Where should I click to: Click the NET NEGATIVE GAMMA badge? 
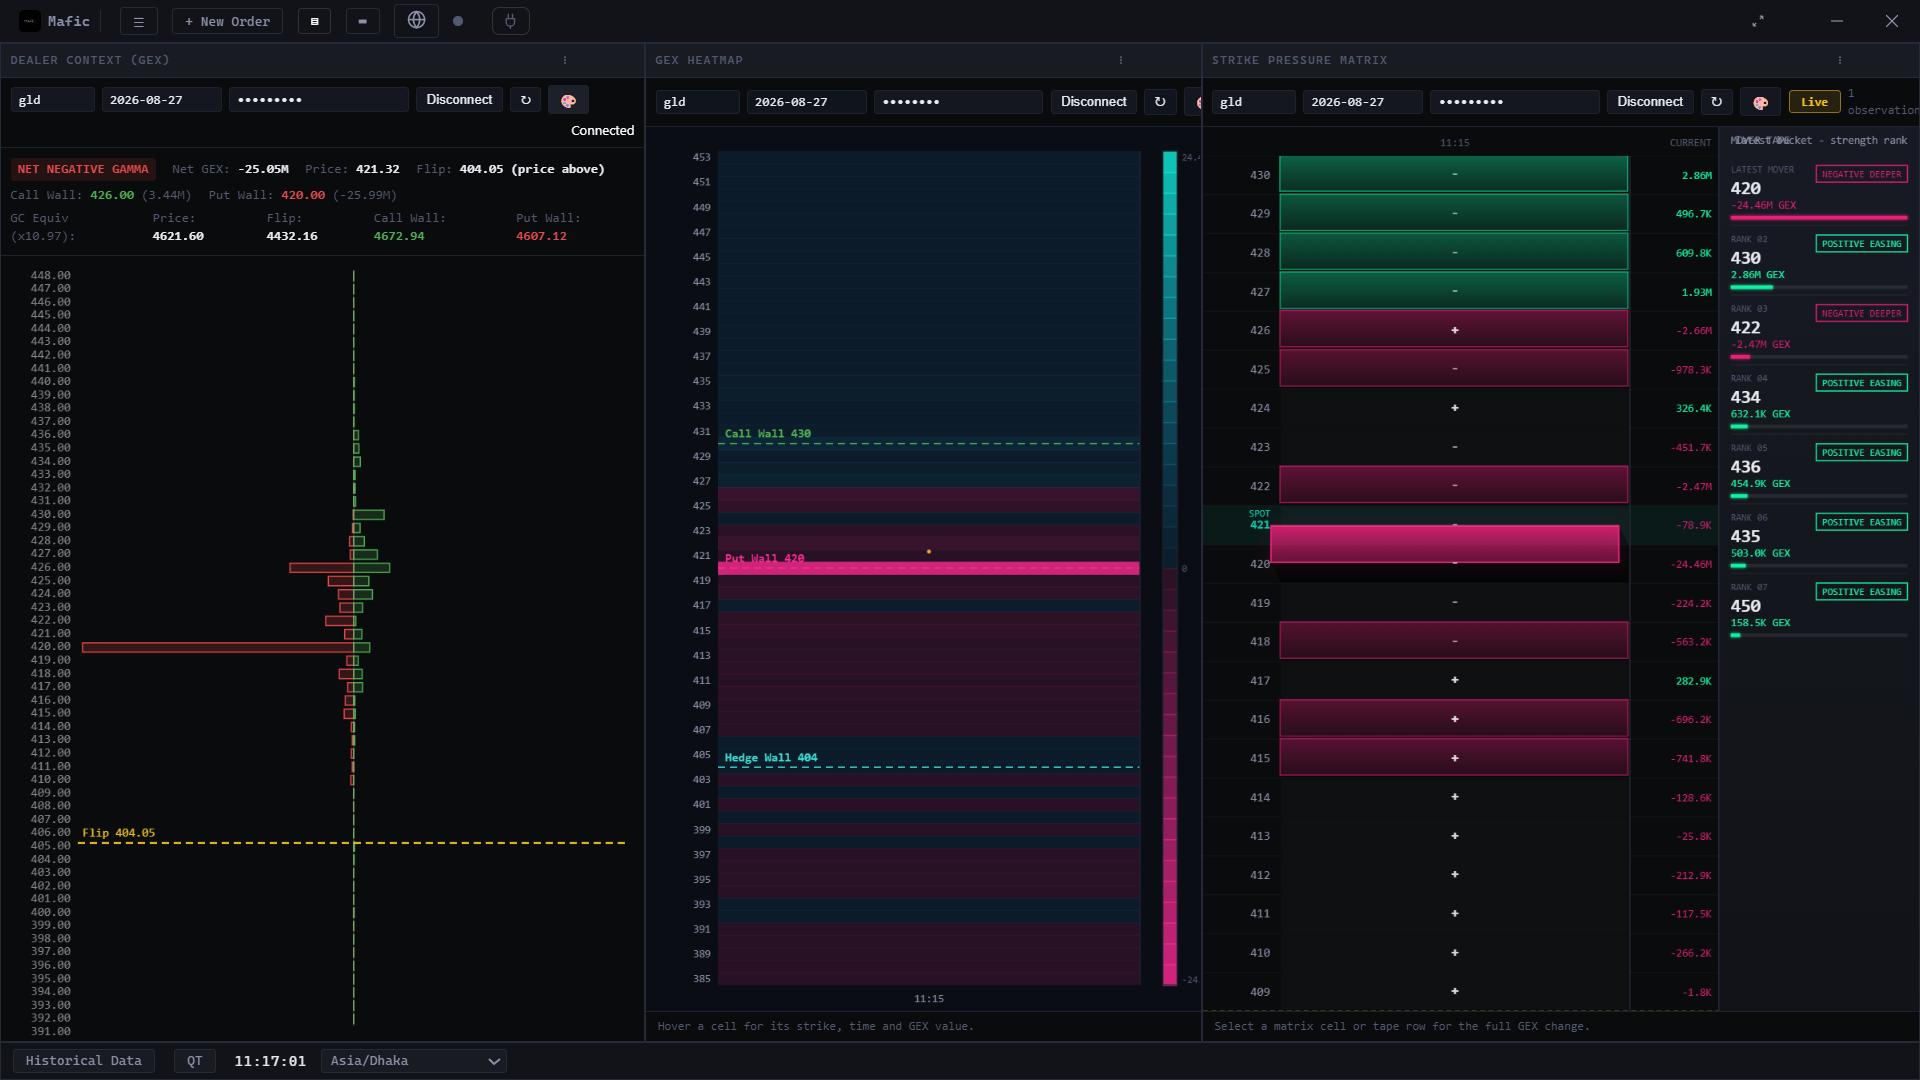click(x=83, y=169)
